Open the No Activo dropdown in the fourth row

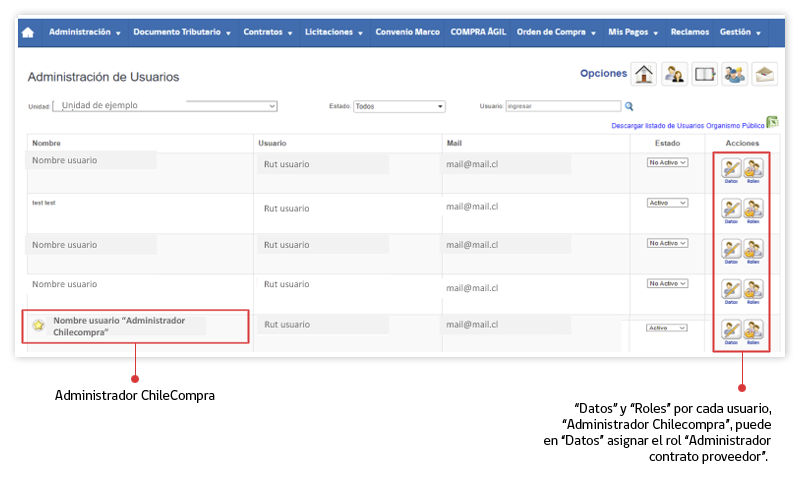pyautogui.click(x=667, y=284)
